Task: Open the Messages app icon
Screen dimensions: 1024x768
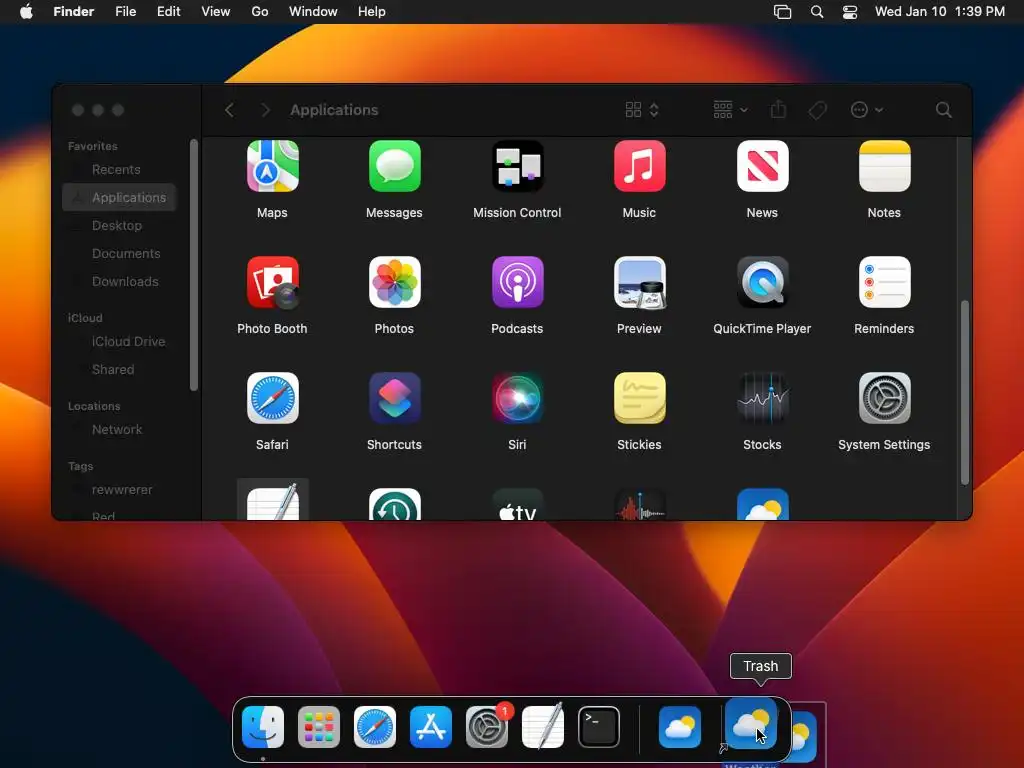Action: (394, 166)
